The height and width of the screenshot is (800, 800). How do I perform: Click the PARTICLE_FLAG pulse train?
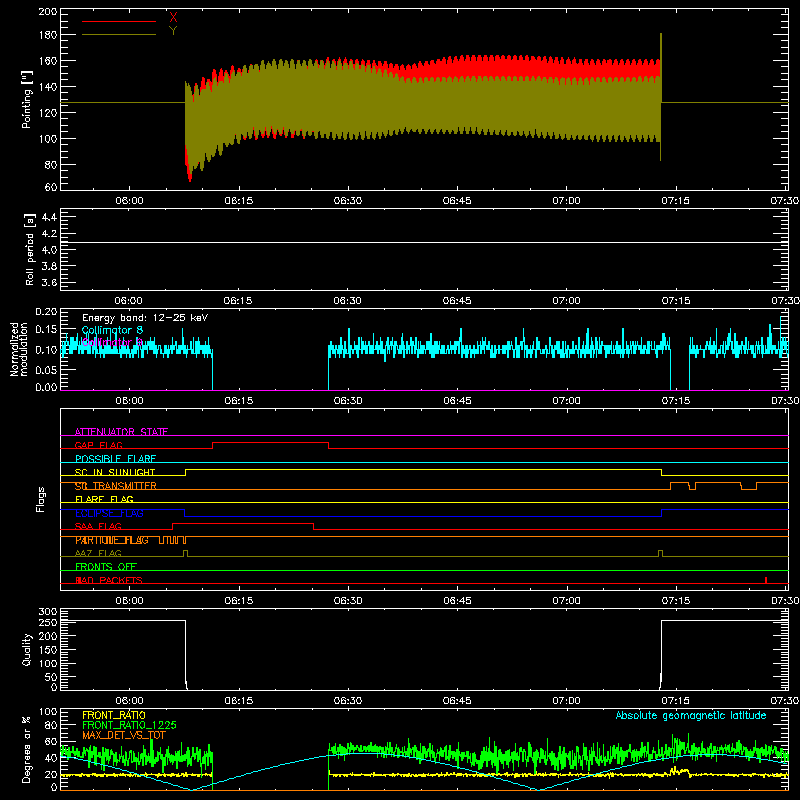click(x=172, y=540)
